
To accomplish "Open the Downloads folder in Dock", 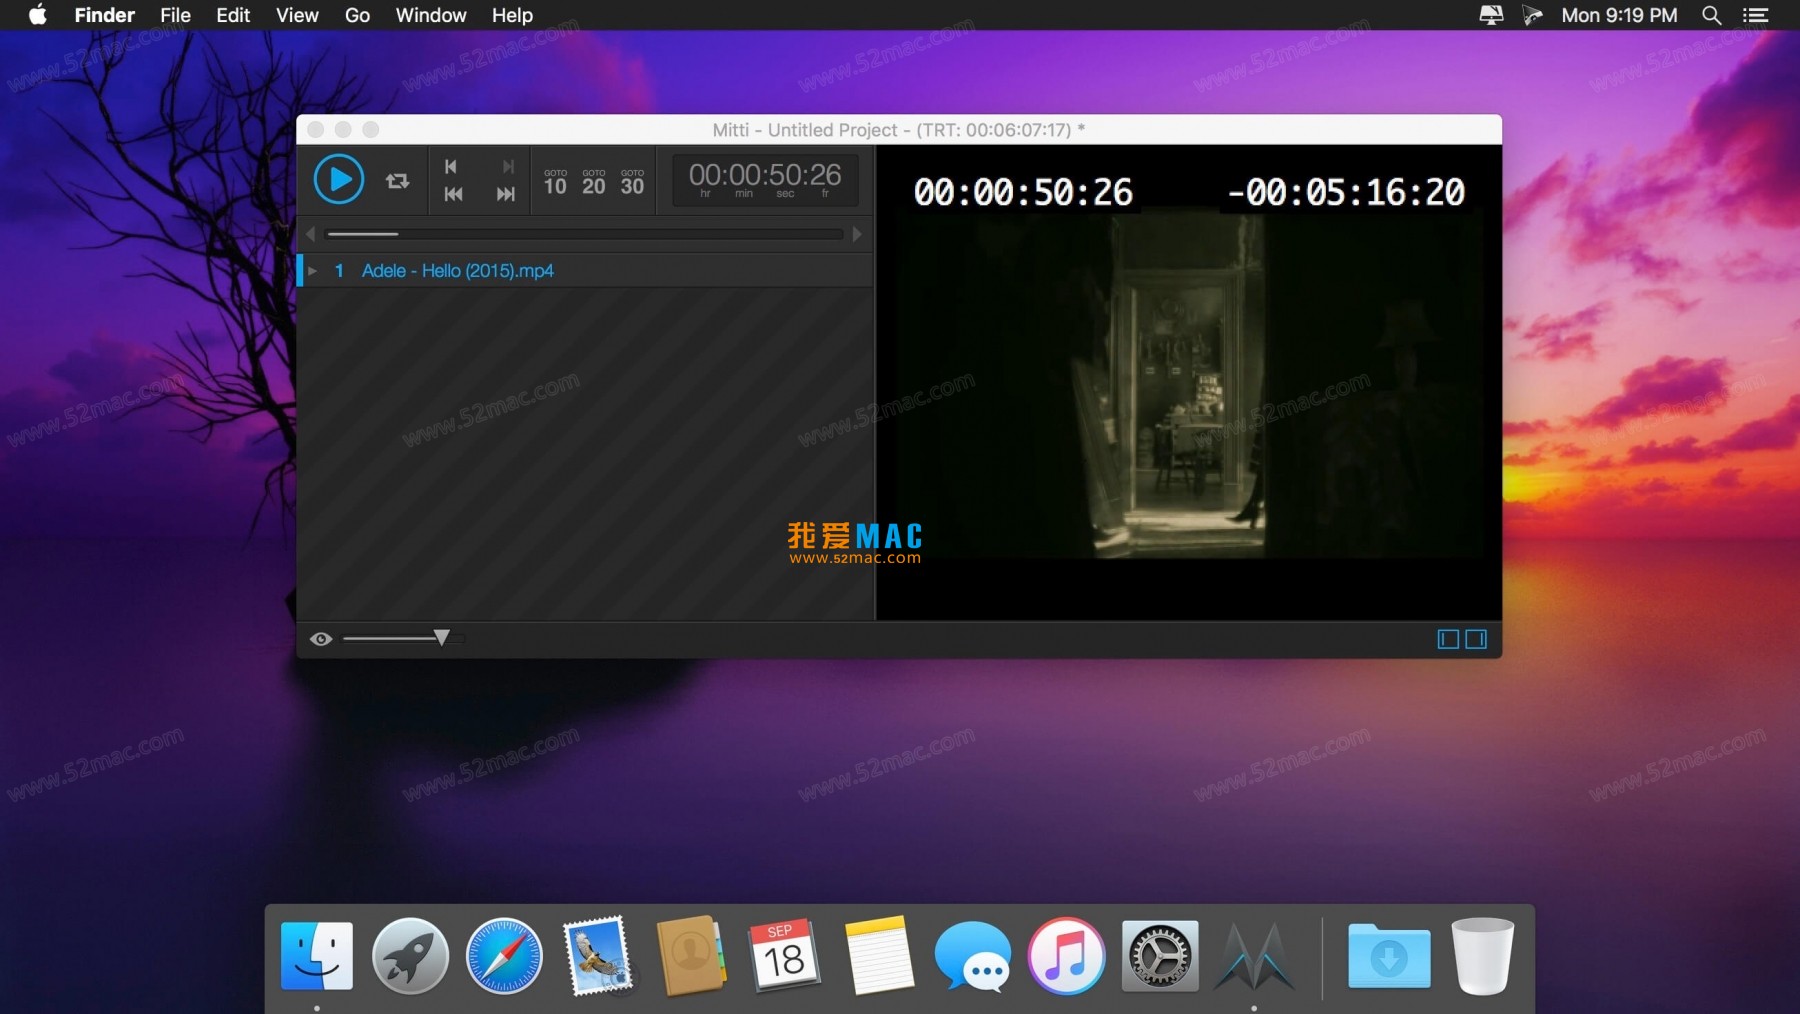I will [1389, 956].
